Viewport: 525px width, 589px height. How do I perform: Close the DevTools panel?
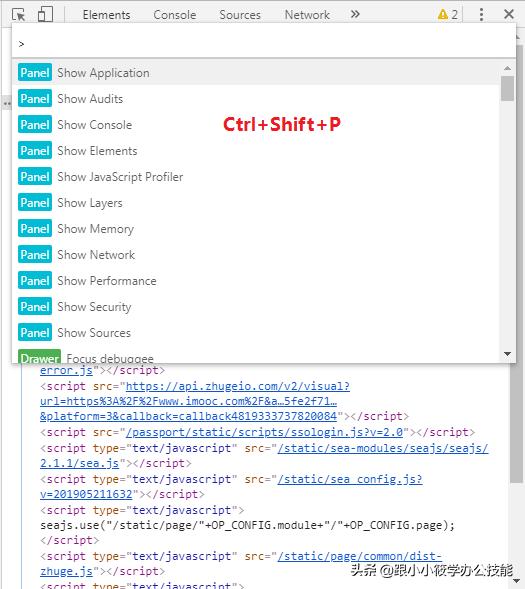click(508, 14)
